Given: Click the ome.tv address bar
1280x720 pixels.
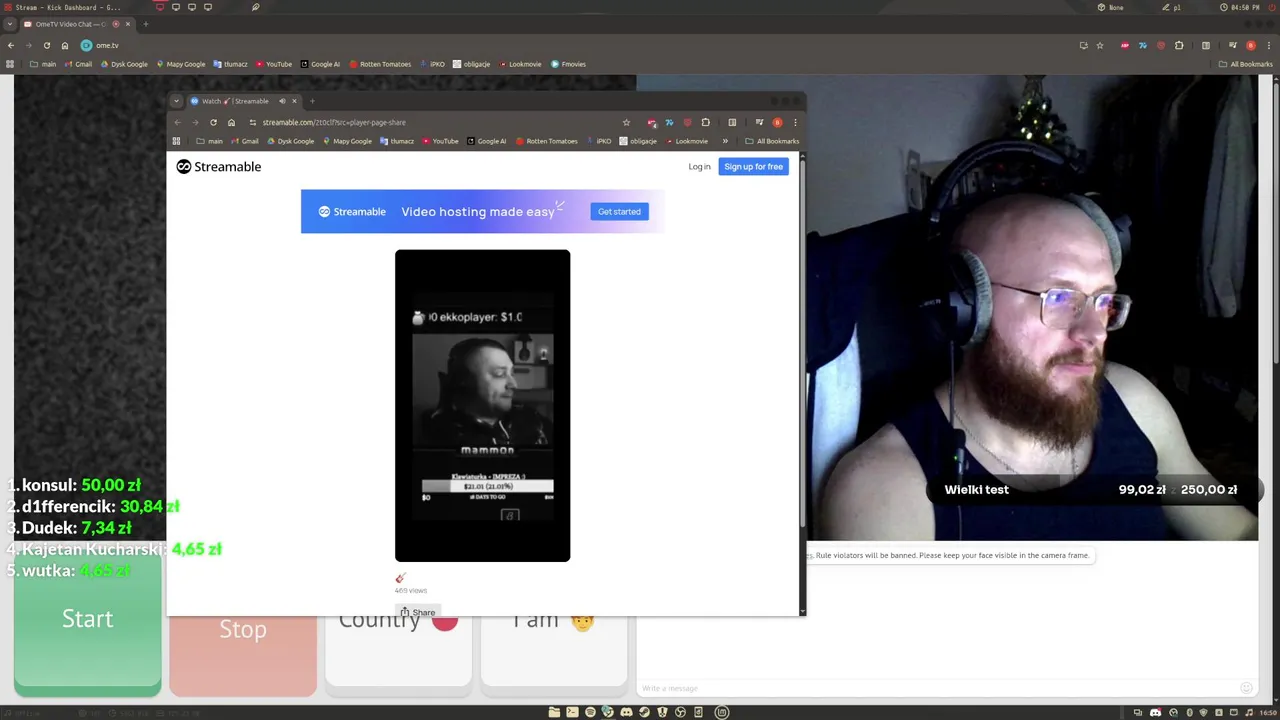Looking at the screenshot, I should (580, 45).
